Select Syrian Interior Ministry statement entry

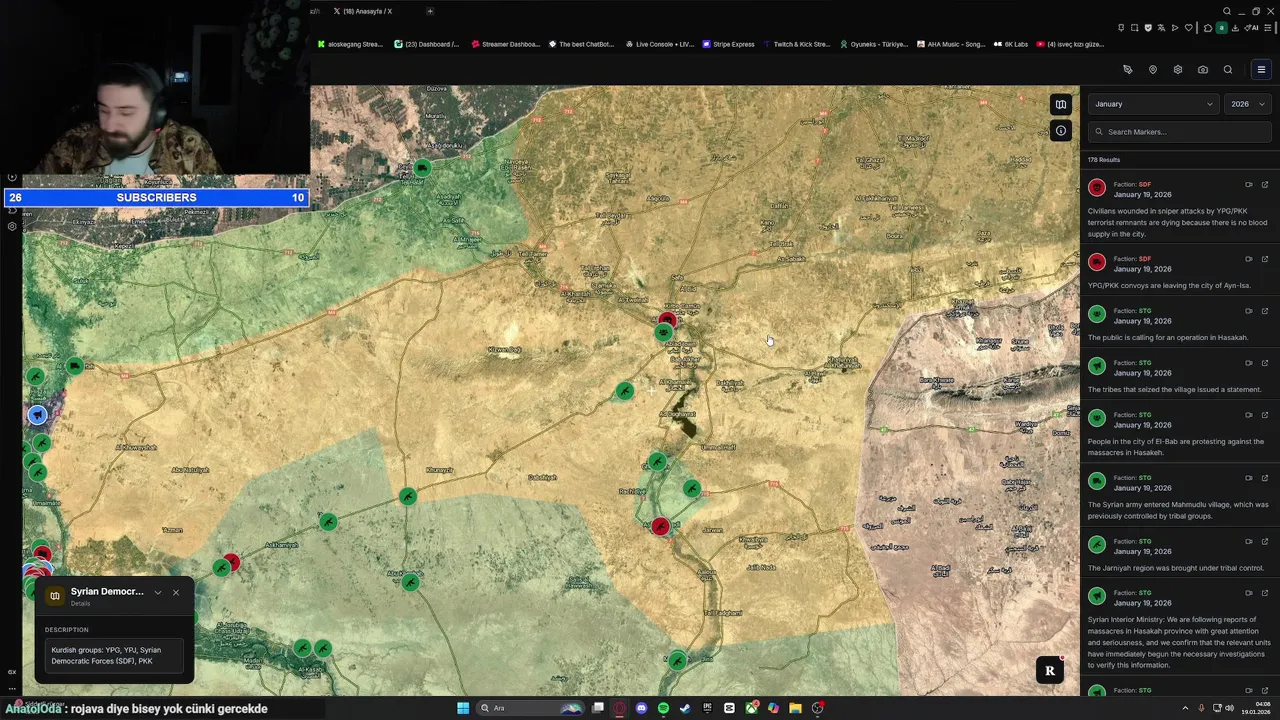pos(1179,642)
